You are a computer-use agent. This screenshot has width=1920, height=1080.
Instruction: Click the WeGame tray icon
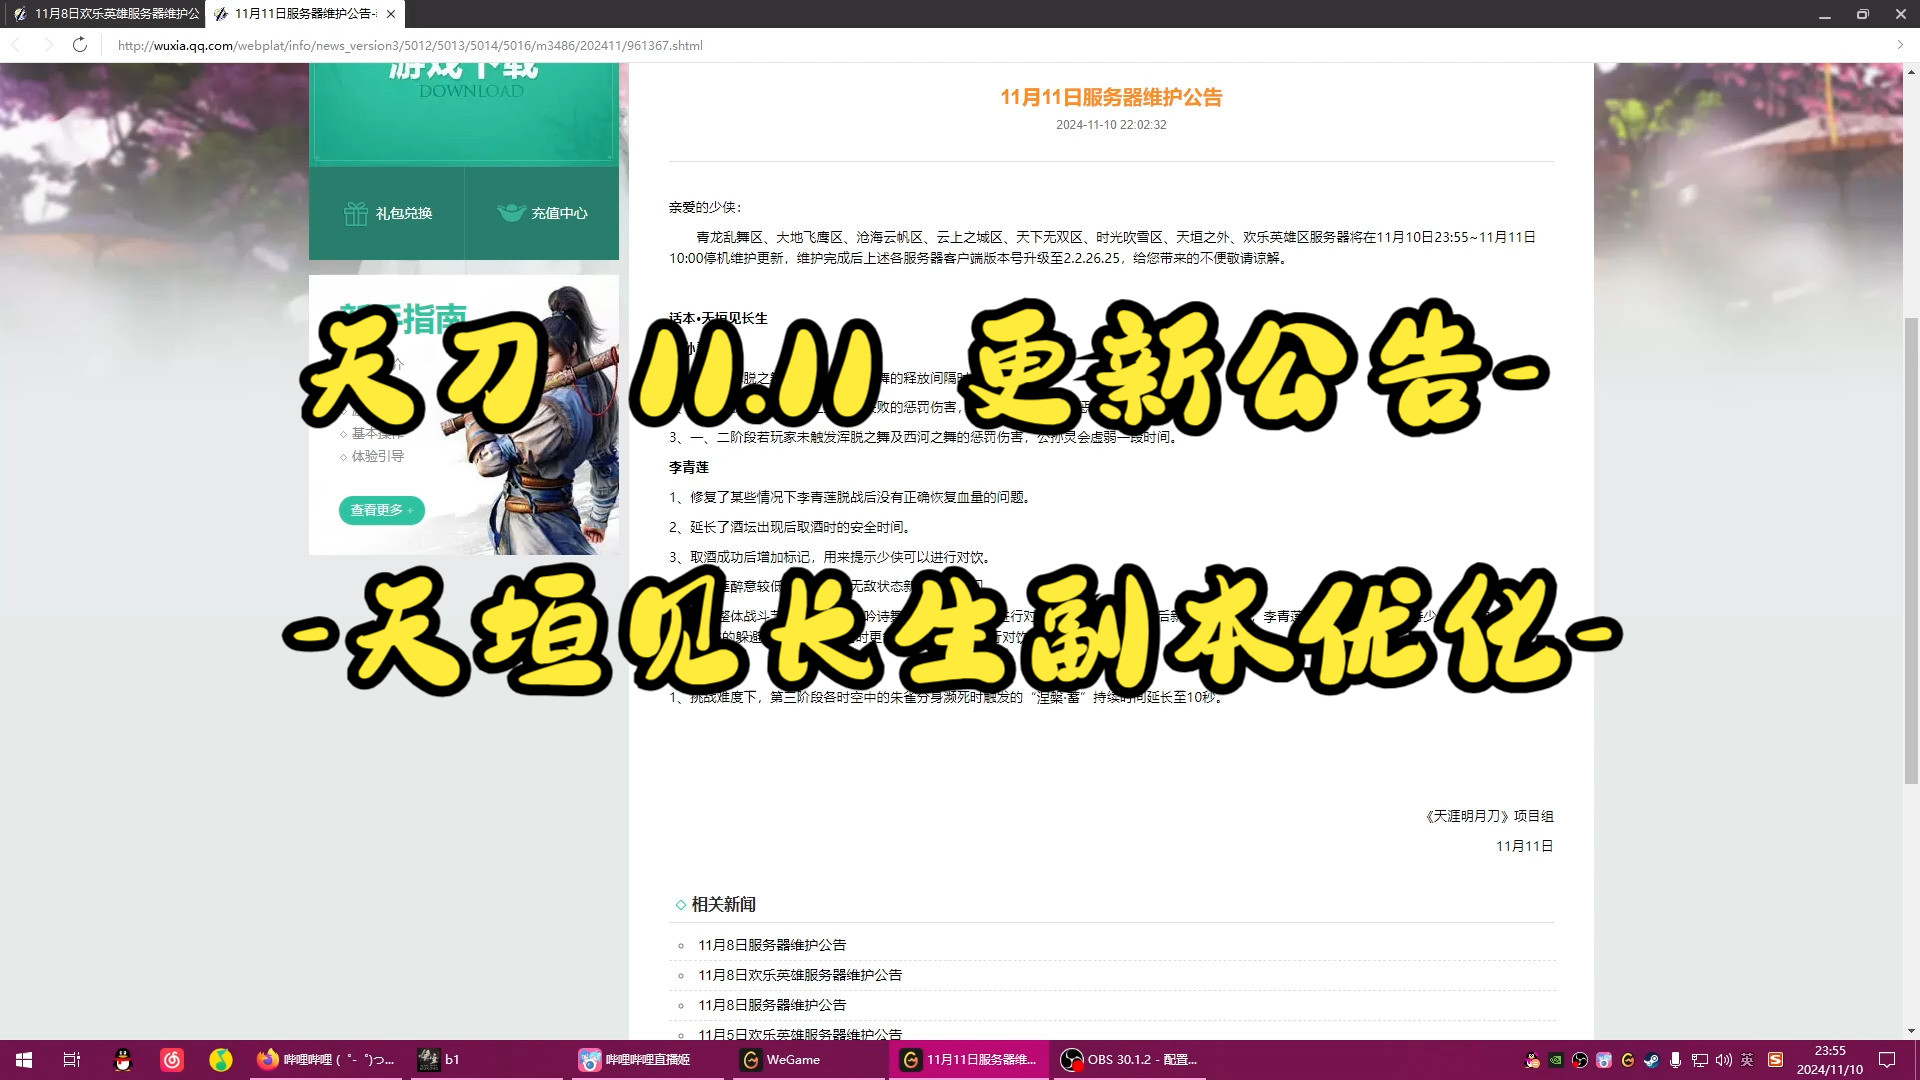pyautogui.click(x=1628, y=1060)
